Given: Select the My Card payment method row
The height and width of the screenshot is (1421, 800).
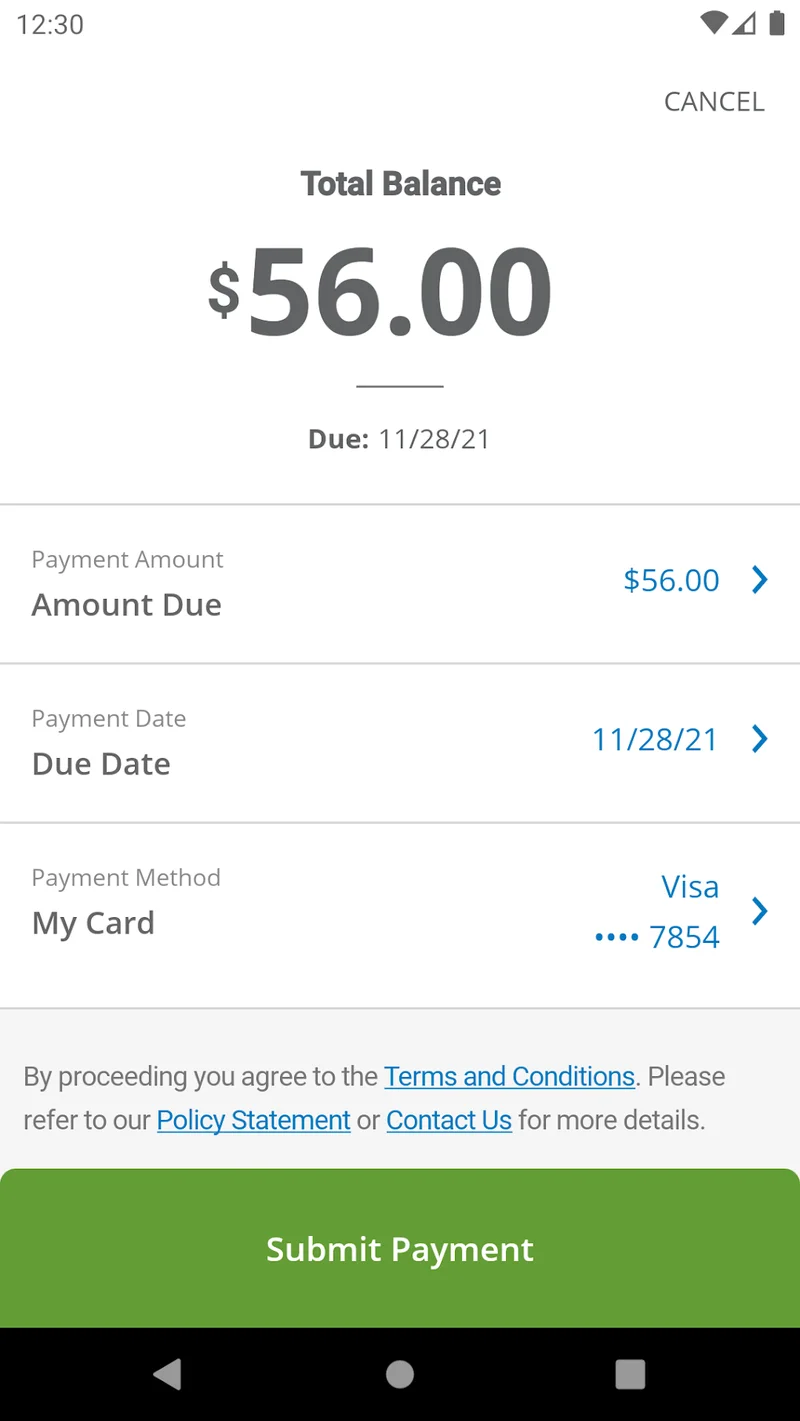Looking at the screenshot, I should pyautogui.click(x=93, y=923).
